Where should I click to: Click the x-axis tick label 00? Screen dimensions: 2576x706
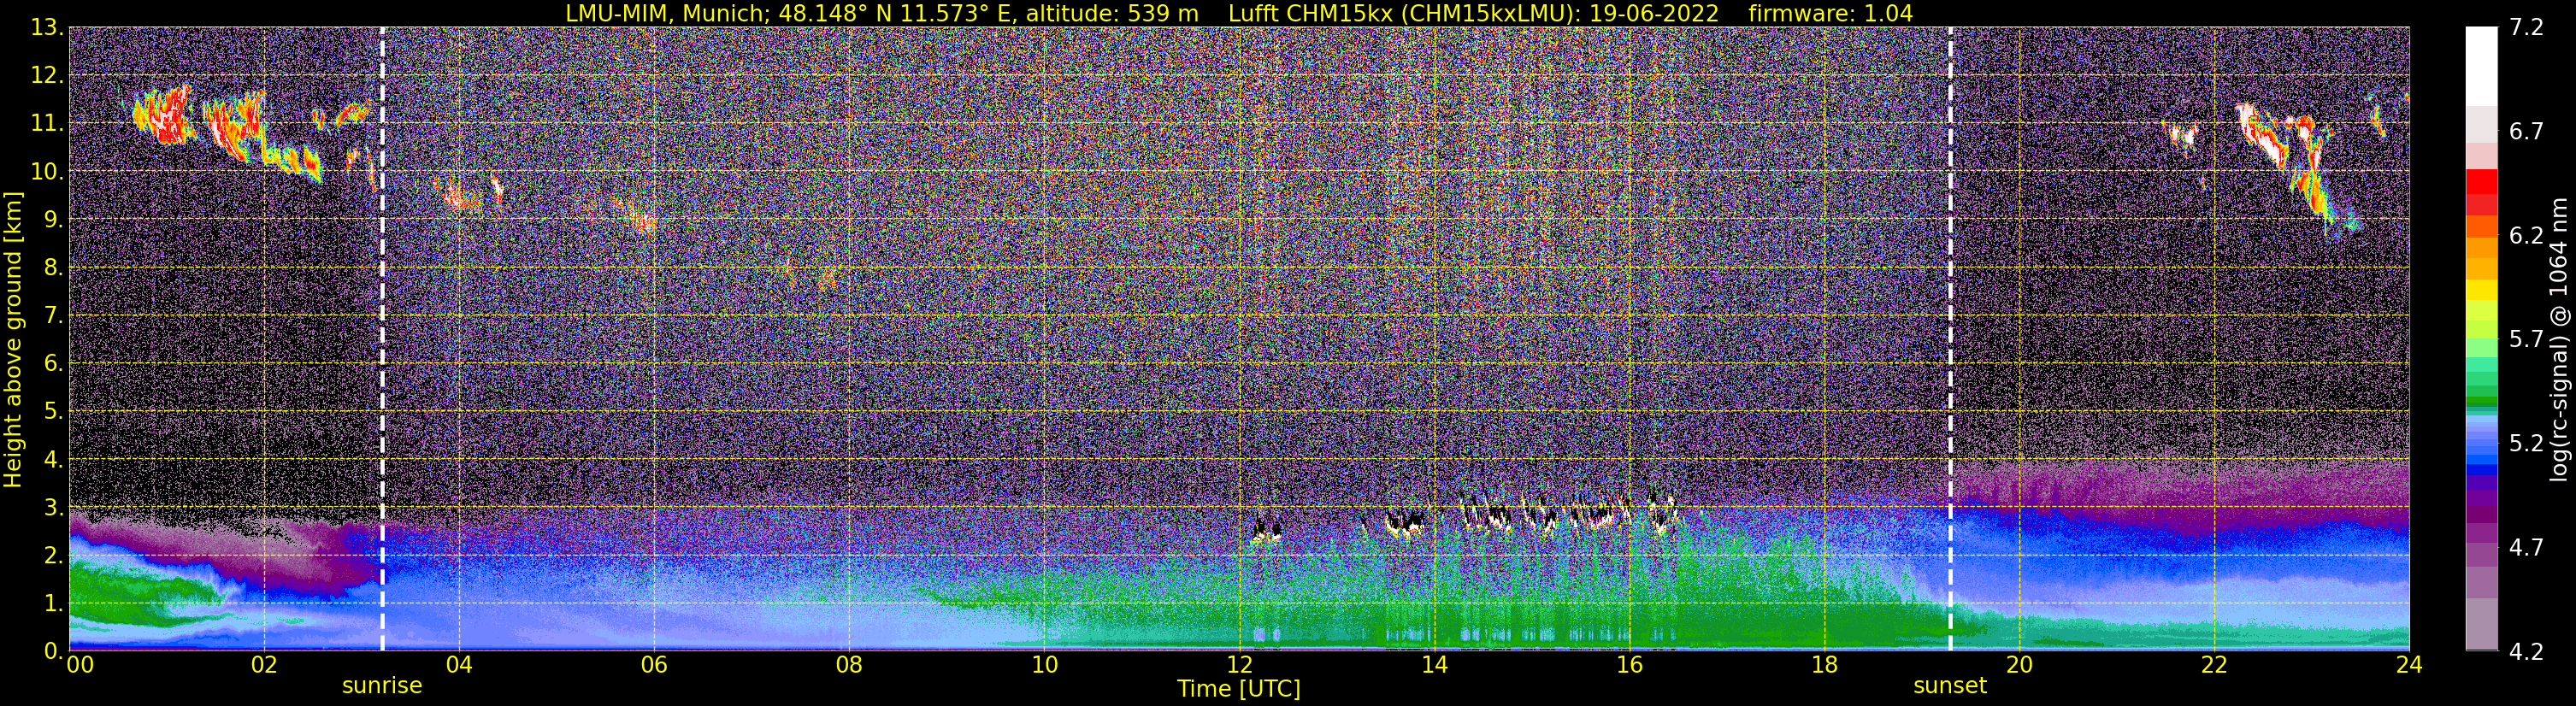(x=79, y=665)
